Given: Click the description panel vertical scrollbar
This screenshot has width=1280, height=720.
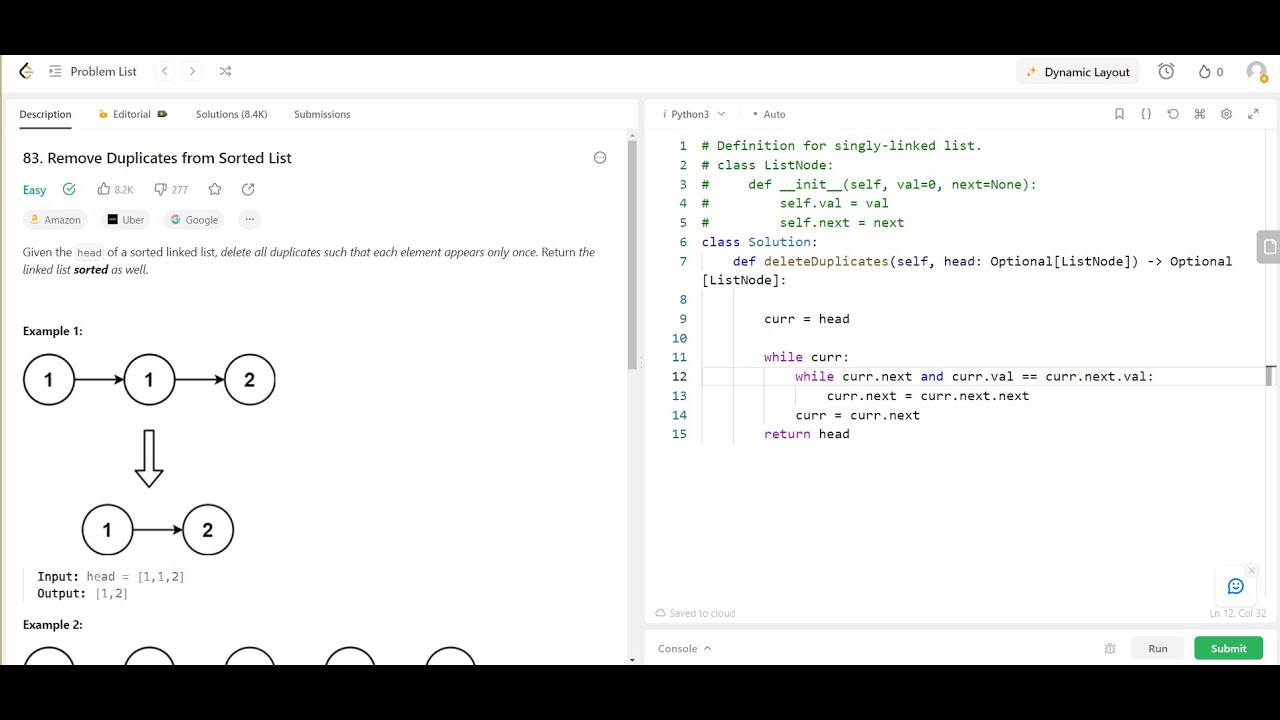Looking at the screenshot, I should point(631,255).
